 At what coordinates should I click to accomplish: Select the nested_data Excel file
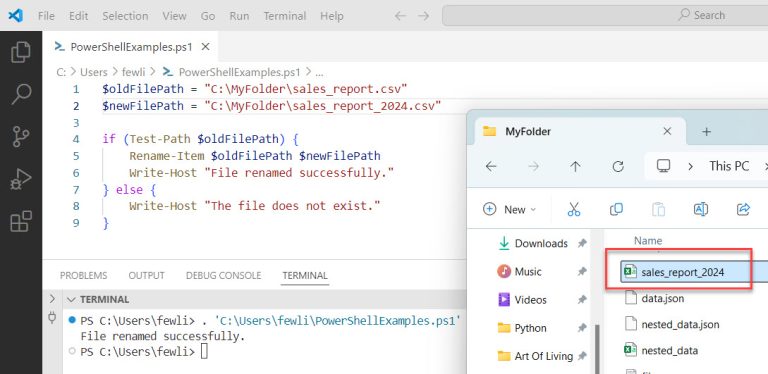669,351
